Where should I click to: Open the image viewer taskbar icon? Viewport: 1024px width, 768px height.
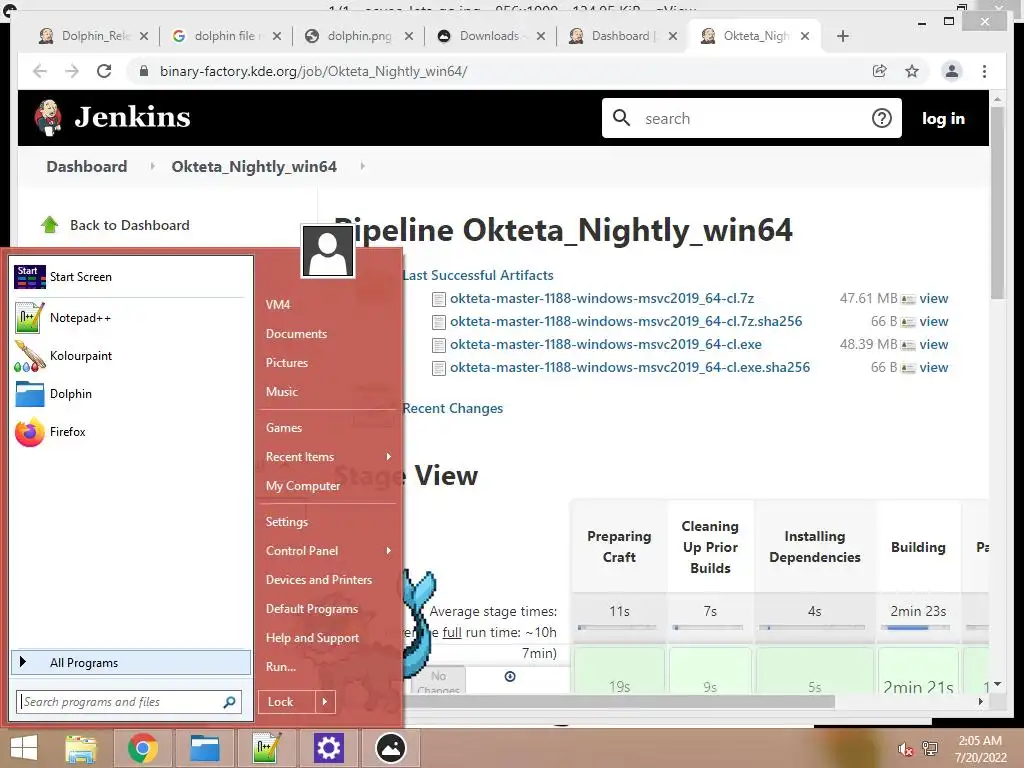click(x=391, y=748)
